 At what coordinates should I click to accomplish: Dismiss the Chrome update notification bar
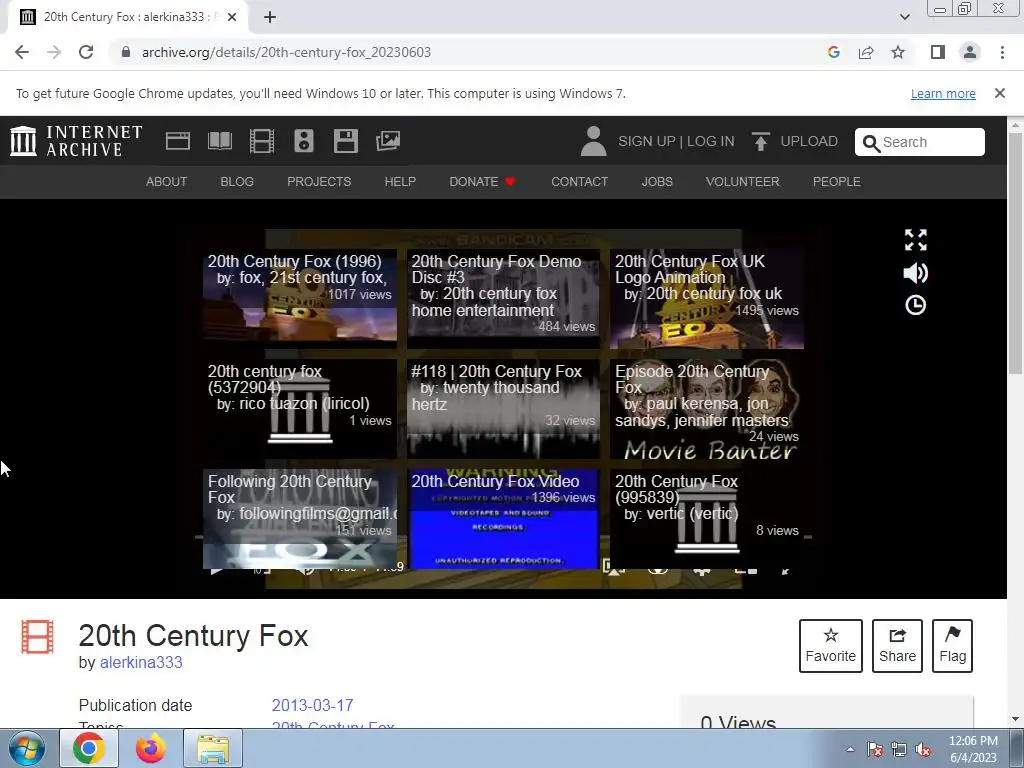(999, 93)
